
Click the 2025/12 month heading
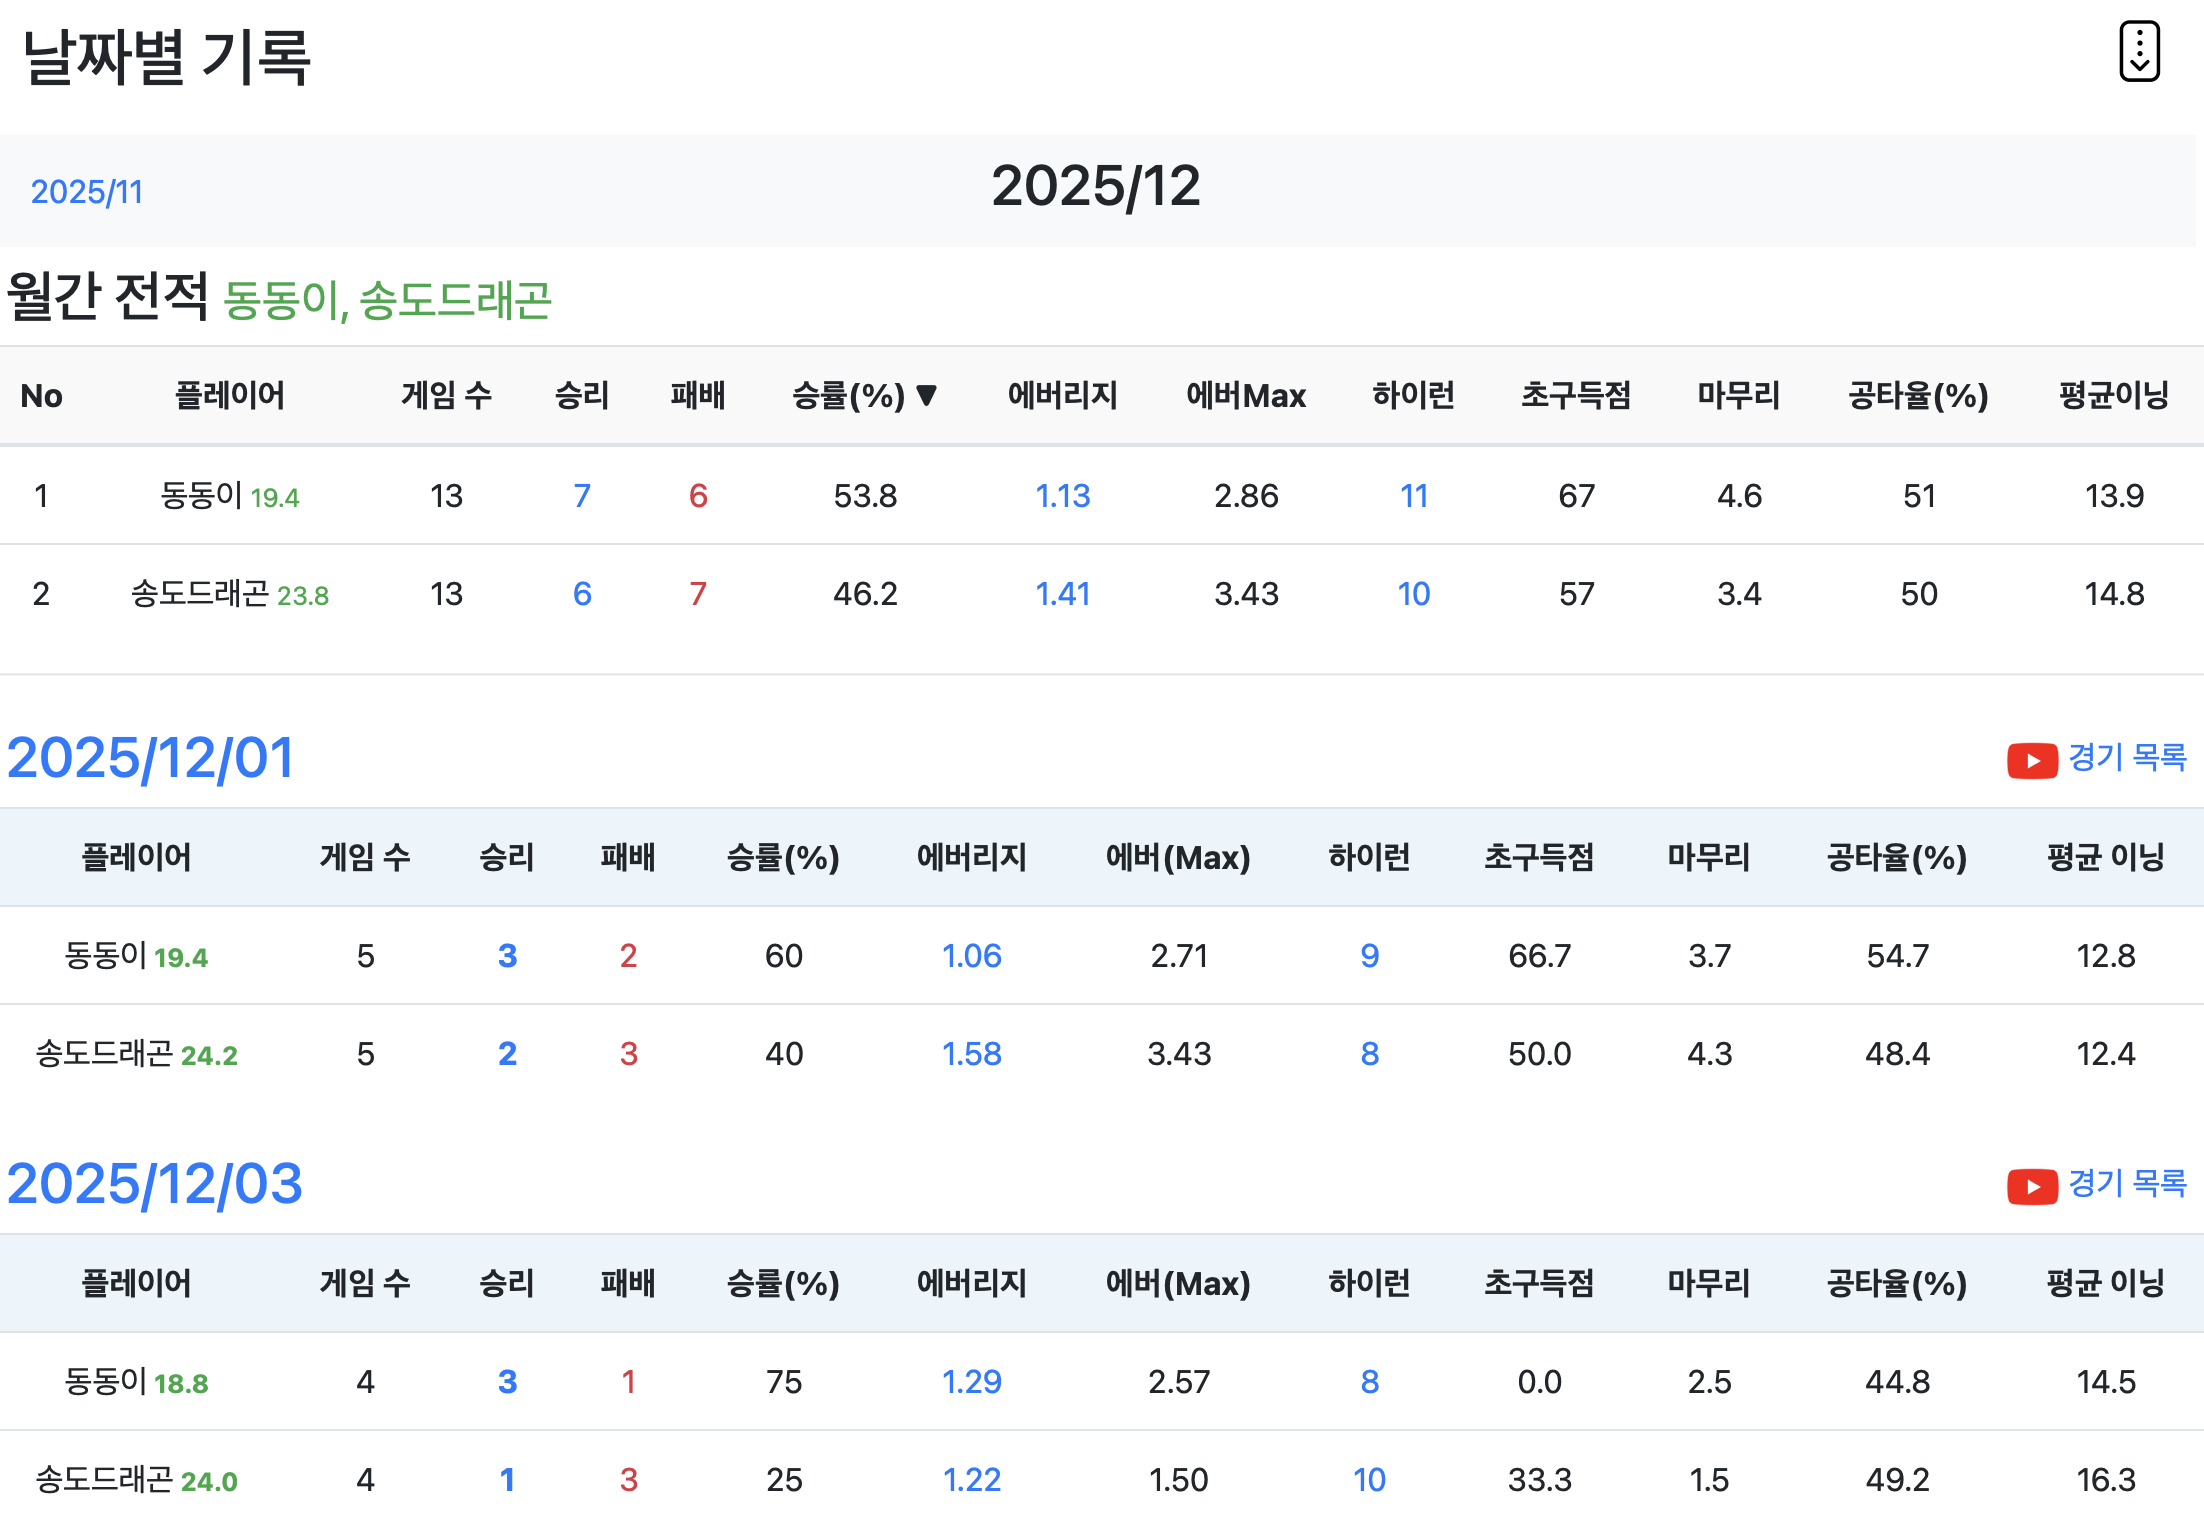[1097, 186]
